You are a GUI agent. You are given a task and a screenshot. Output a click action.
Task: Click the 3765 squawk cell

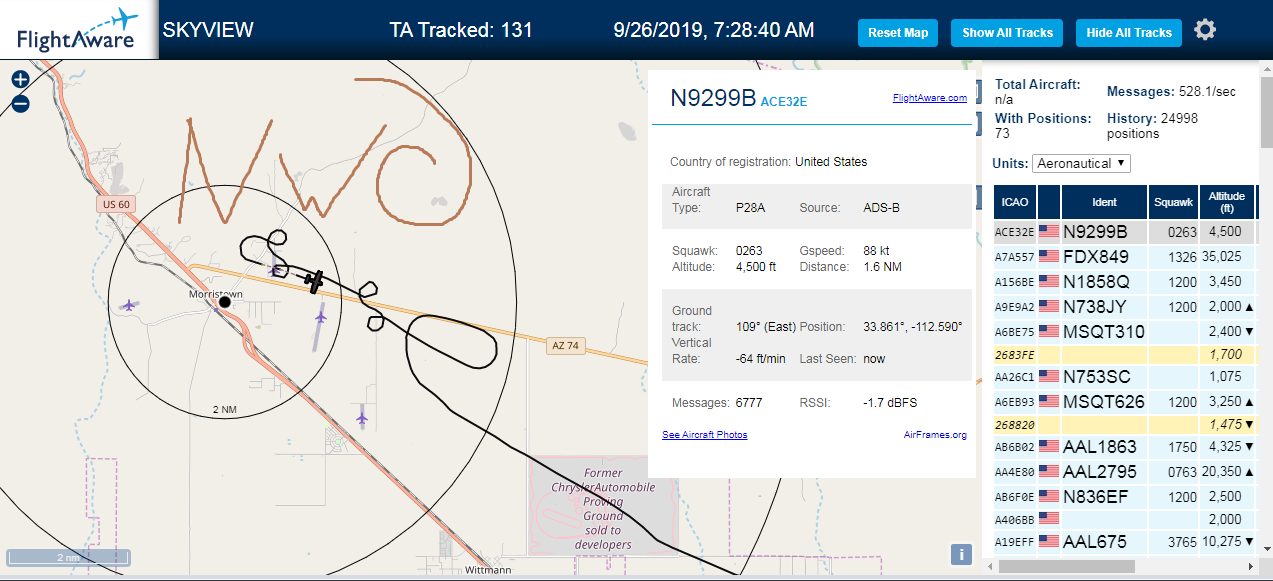1174,542
